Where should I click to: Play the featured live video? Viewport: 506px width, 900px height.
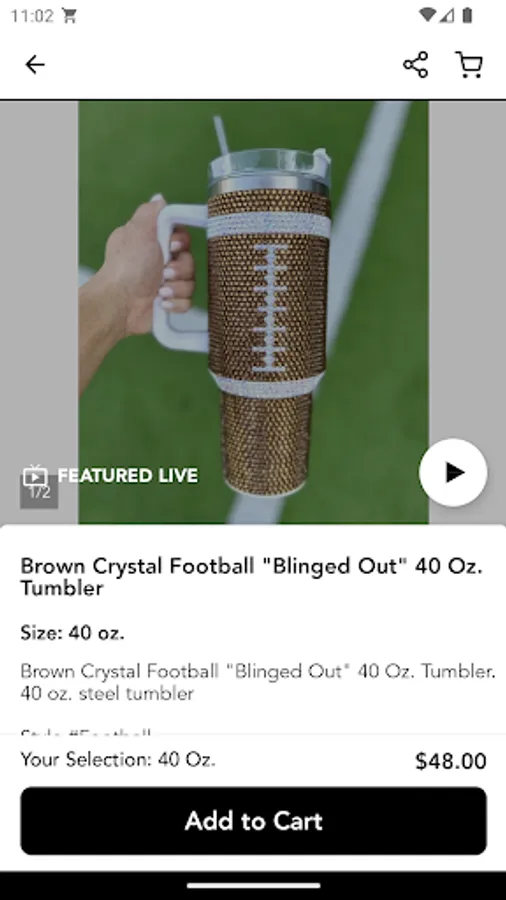coord(453,472)
